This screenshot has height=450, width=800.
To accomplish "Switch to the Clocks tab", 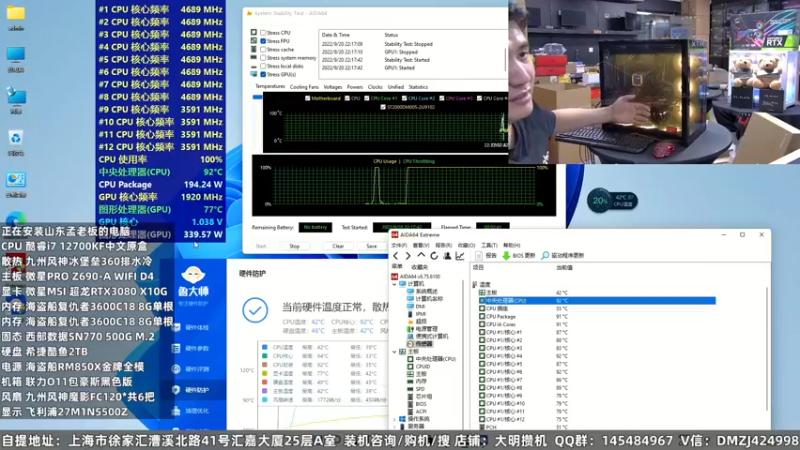I will (x=375, y=87).
